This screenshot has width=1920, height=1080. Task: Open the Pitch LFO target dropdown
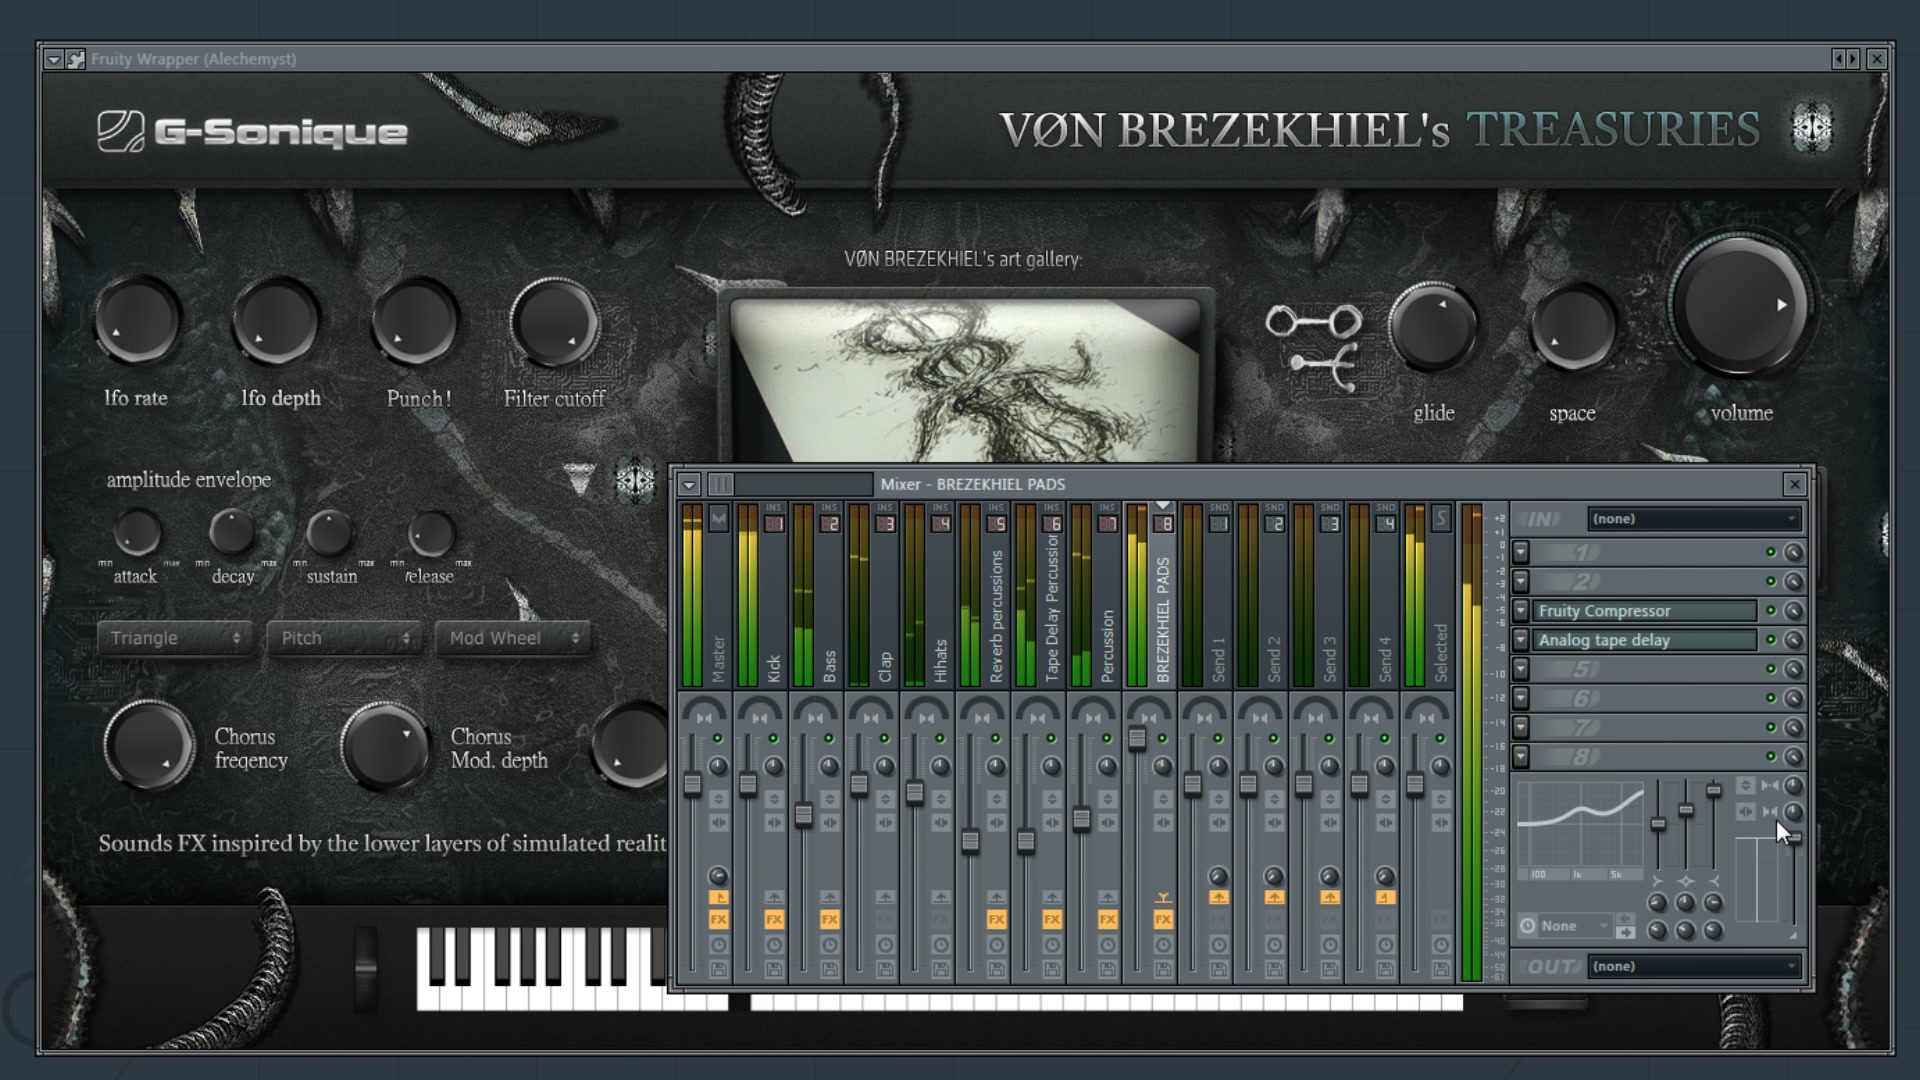[344, 638]
